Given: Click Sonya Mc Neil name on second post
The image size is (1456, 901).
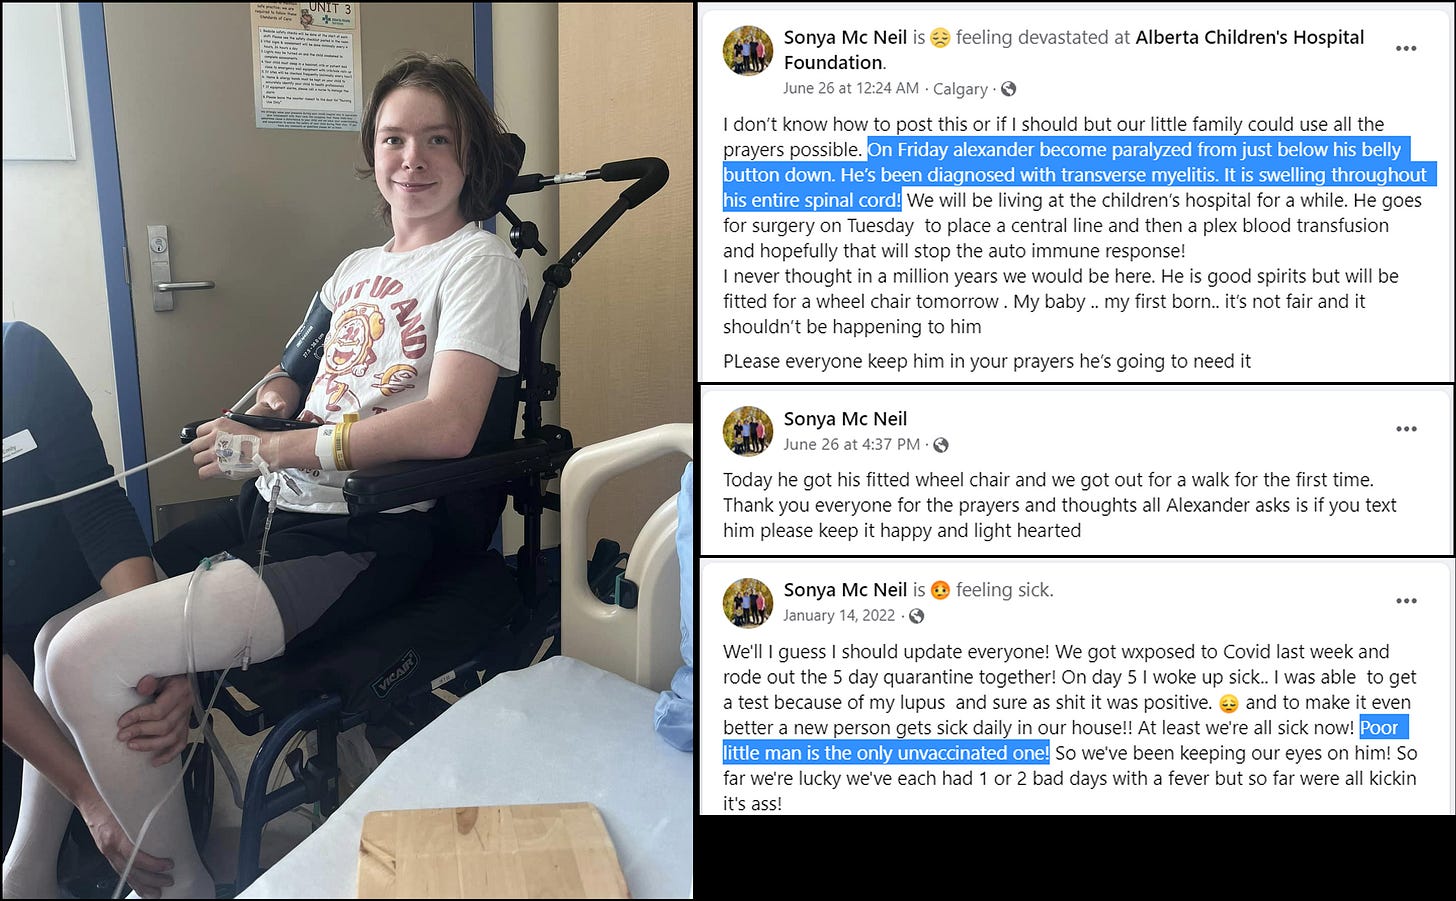Looking at the screenshot, I should tap(845, 419).
